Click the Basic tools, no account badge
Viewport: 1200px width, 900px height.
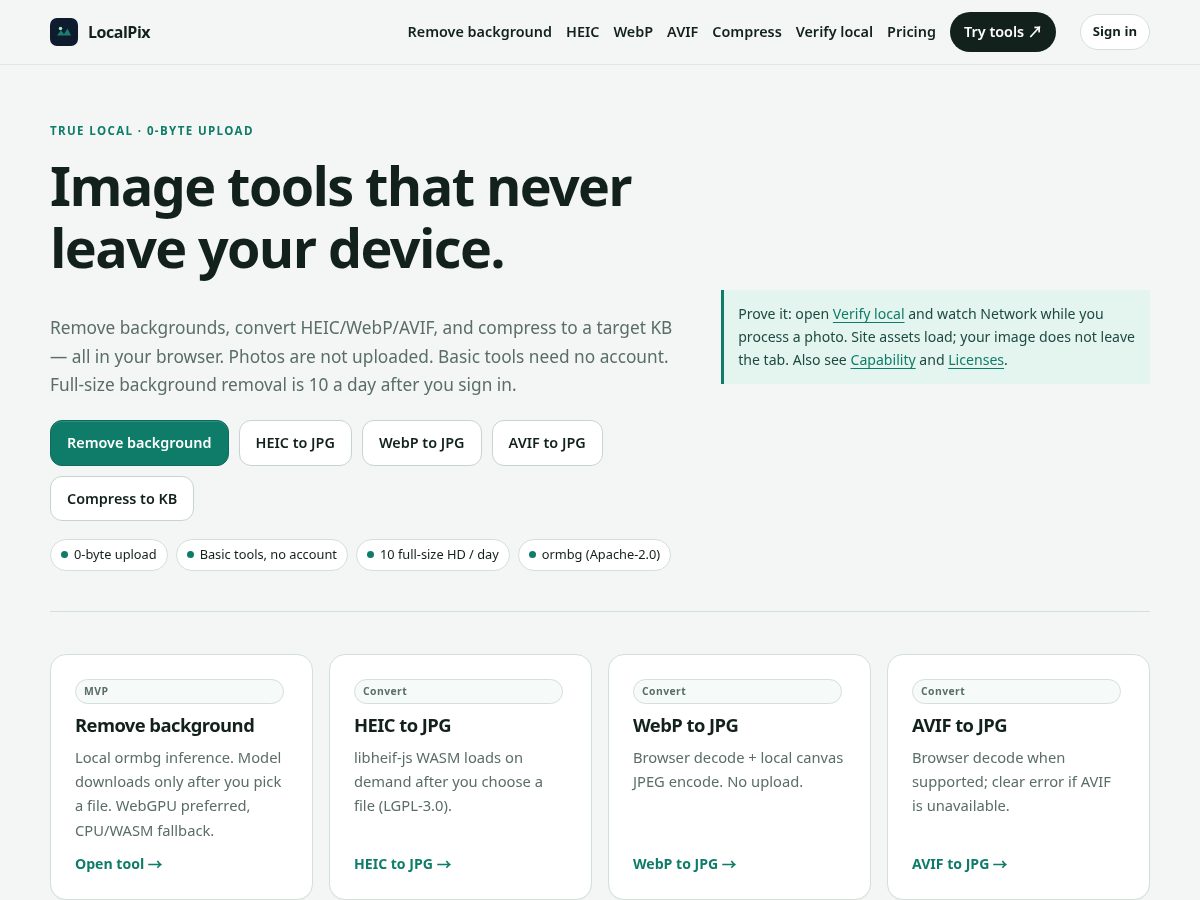click(x=262, y=555)
